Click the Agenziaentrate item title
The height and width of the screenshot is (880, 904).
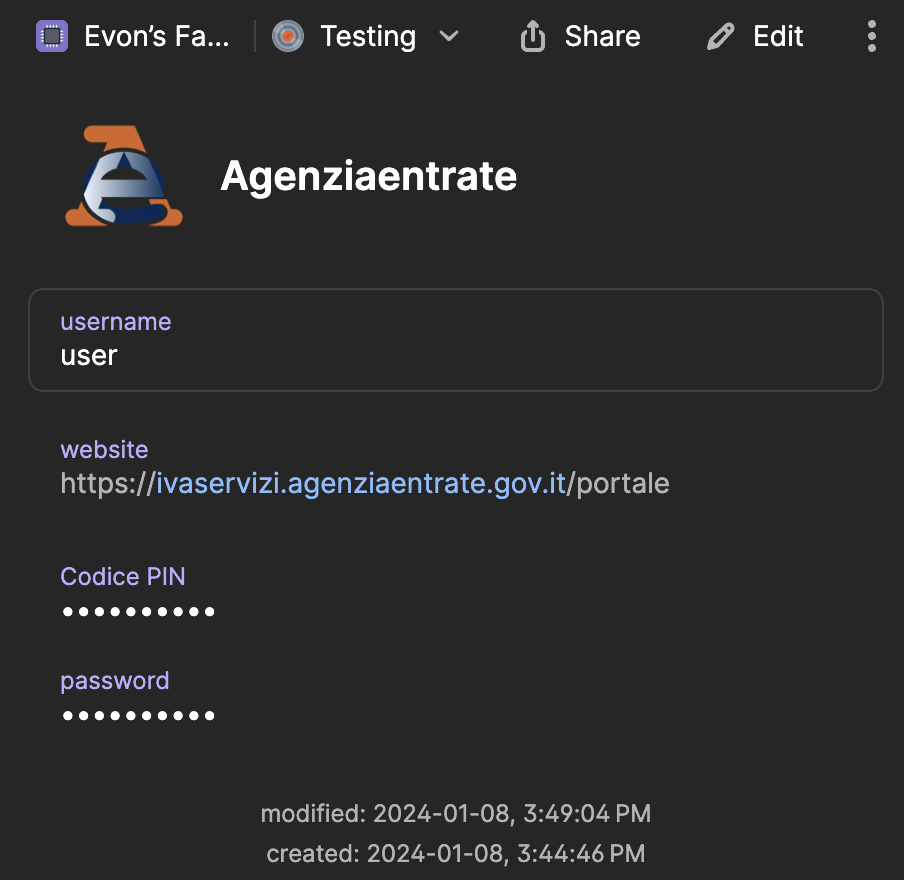[368, 176]
